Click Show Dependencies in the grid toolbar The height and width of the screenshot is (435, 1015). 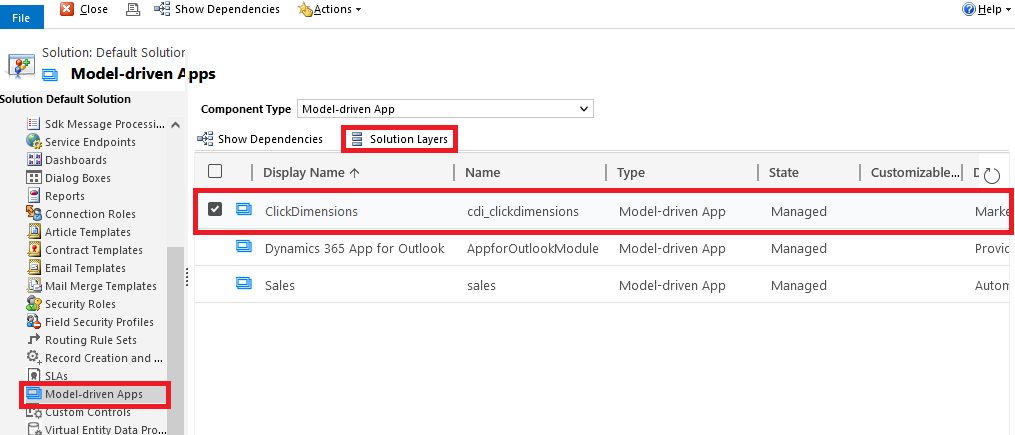pos(260,139)
